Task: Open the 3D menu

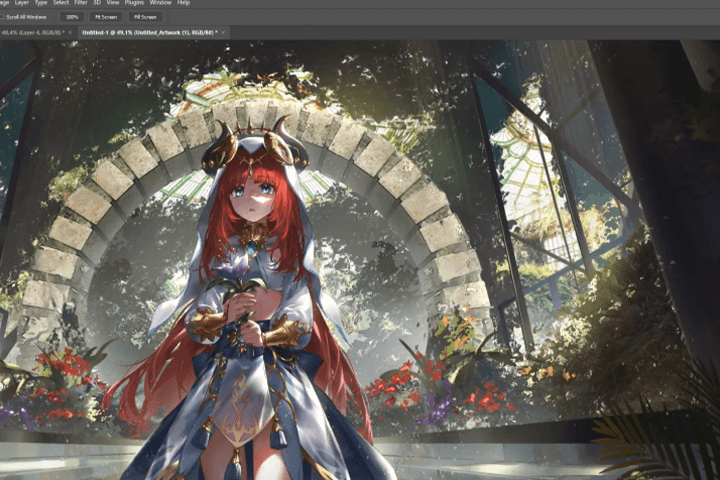Action: (97, 2)
